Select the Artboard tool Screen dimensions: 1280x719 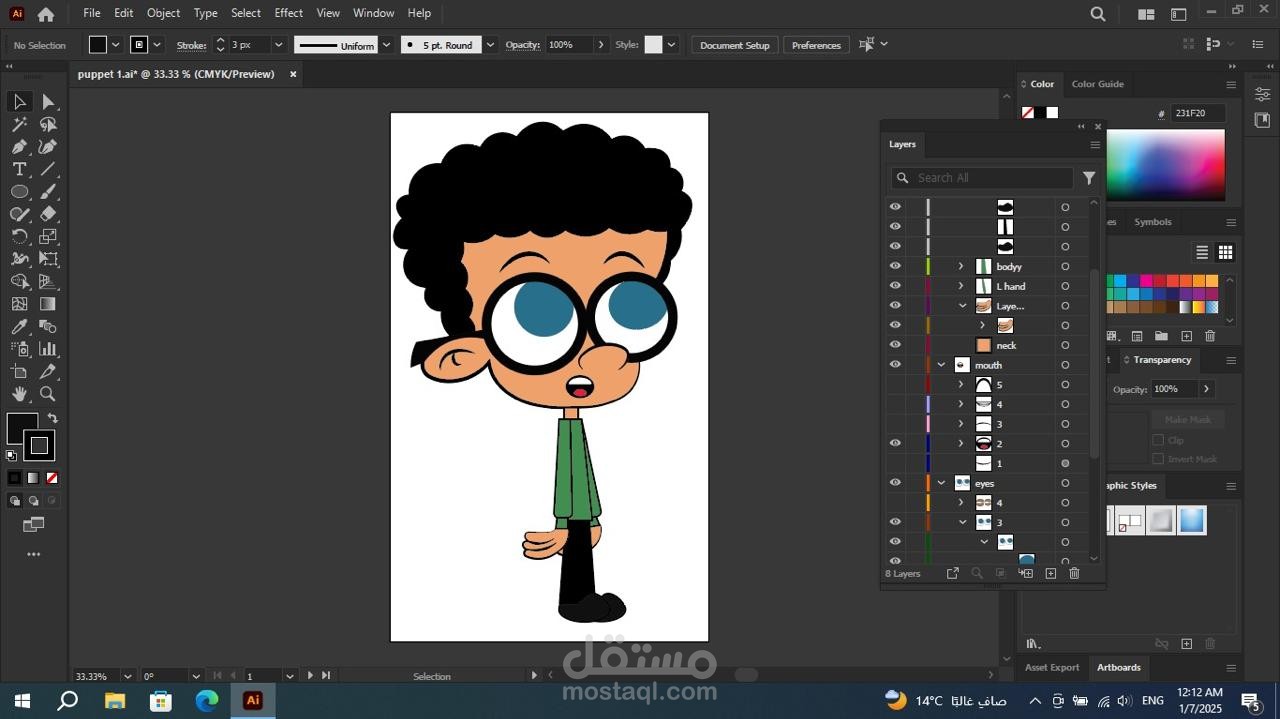click(19, 372)
